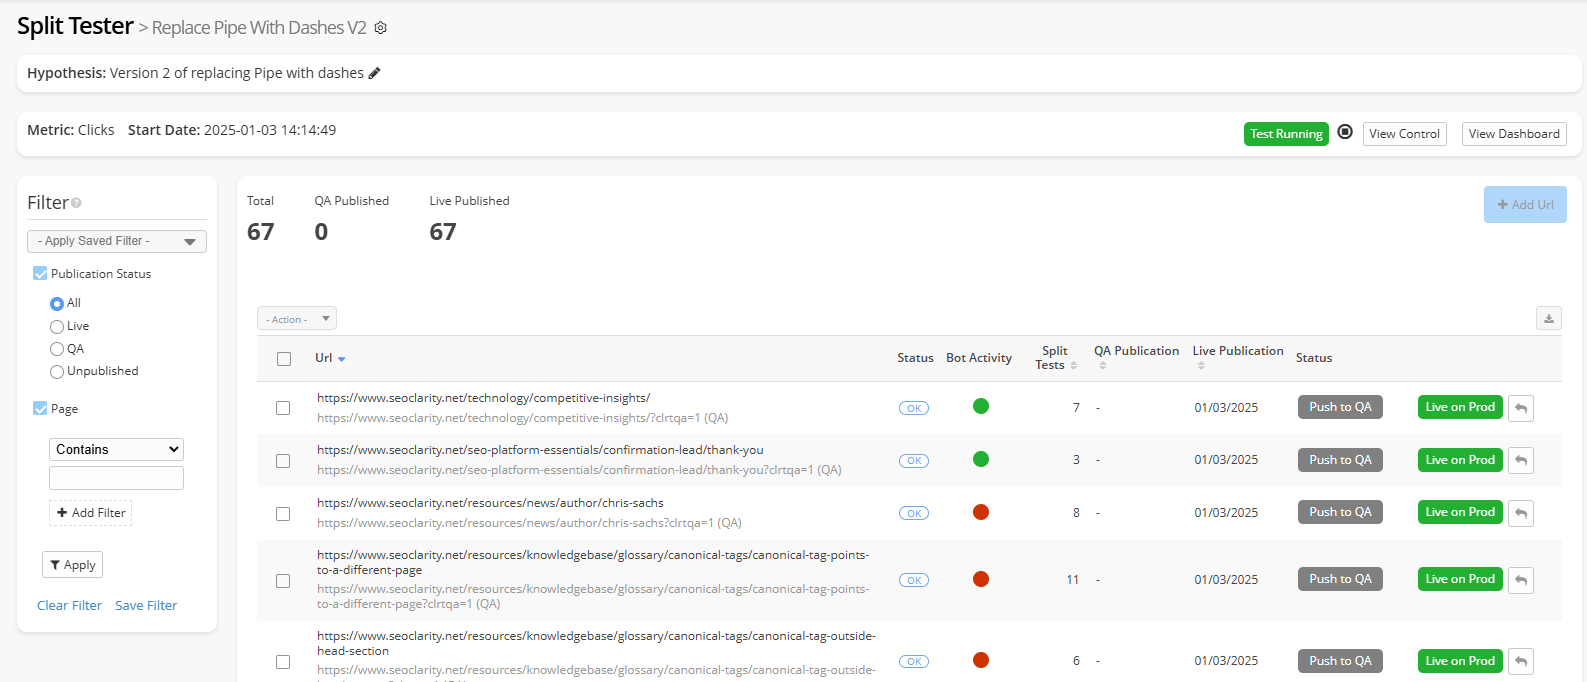Click the View Dashboard button
This screenshot has height=682, width=1587.
[x=1513, y=134]
